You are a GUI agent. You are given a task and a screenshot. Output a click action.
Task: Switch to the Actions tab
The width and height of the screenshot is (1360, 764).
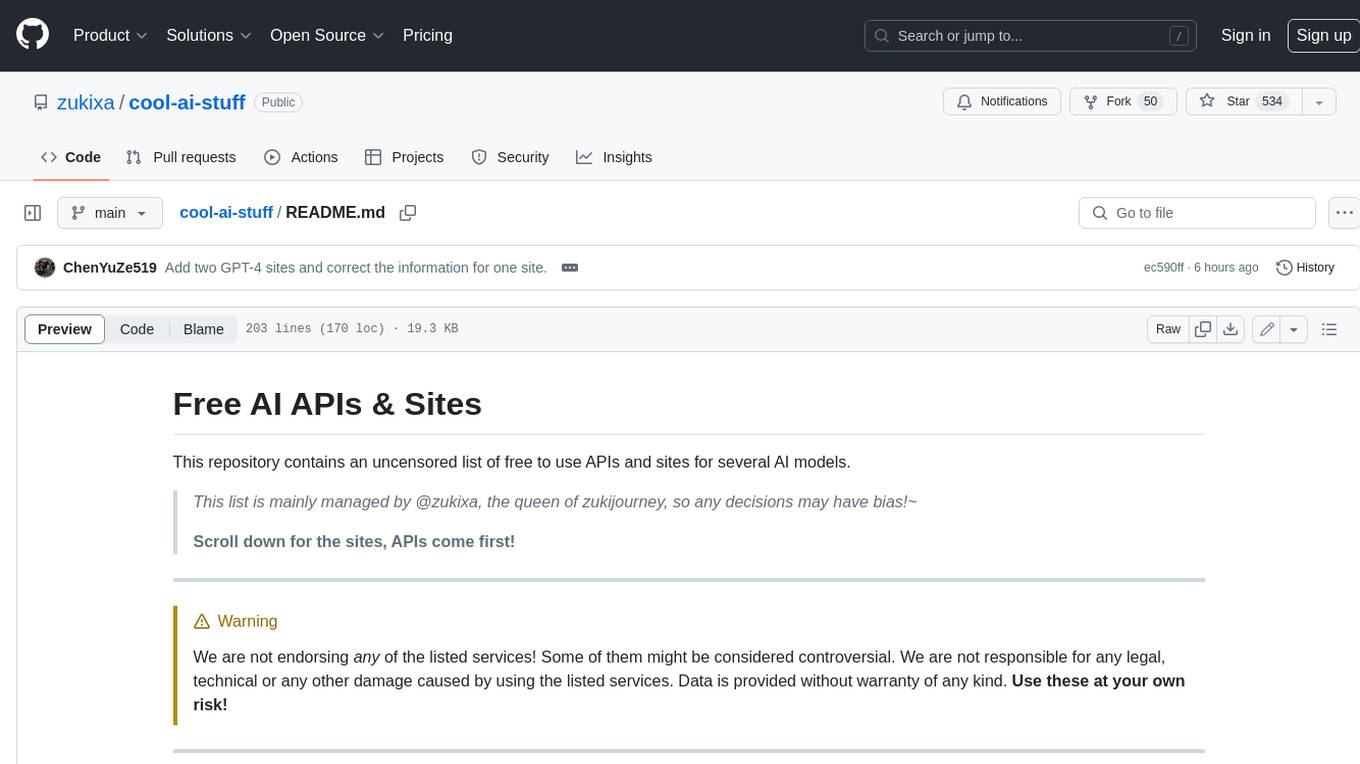pyautogui.click(x=301, y=157)
